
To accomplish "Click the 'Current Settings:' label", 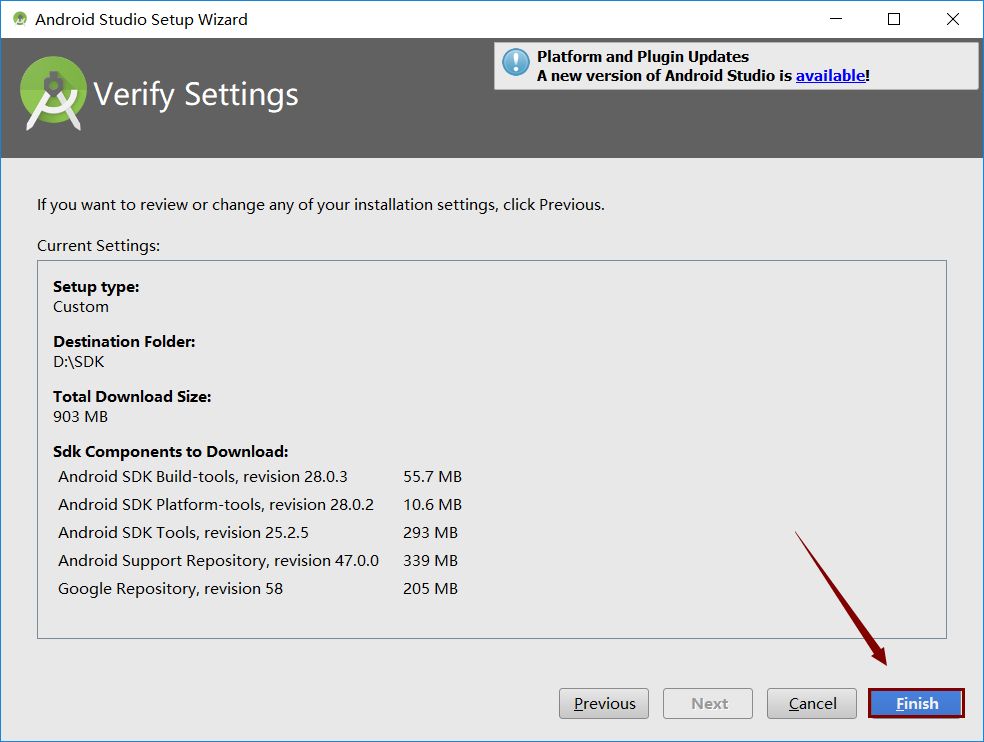I will [99, 245].
